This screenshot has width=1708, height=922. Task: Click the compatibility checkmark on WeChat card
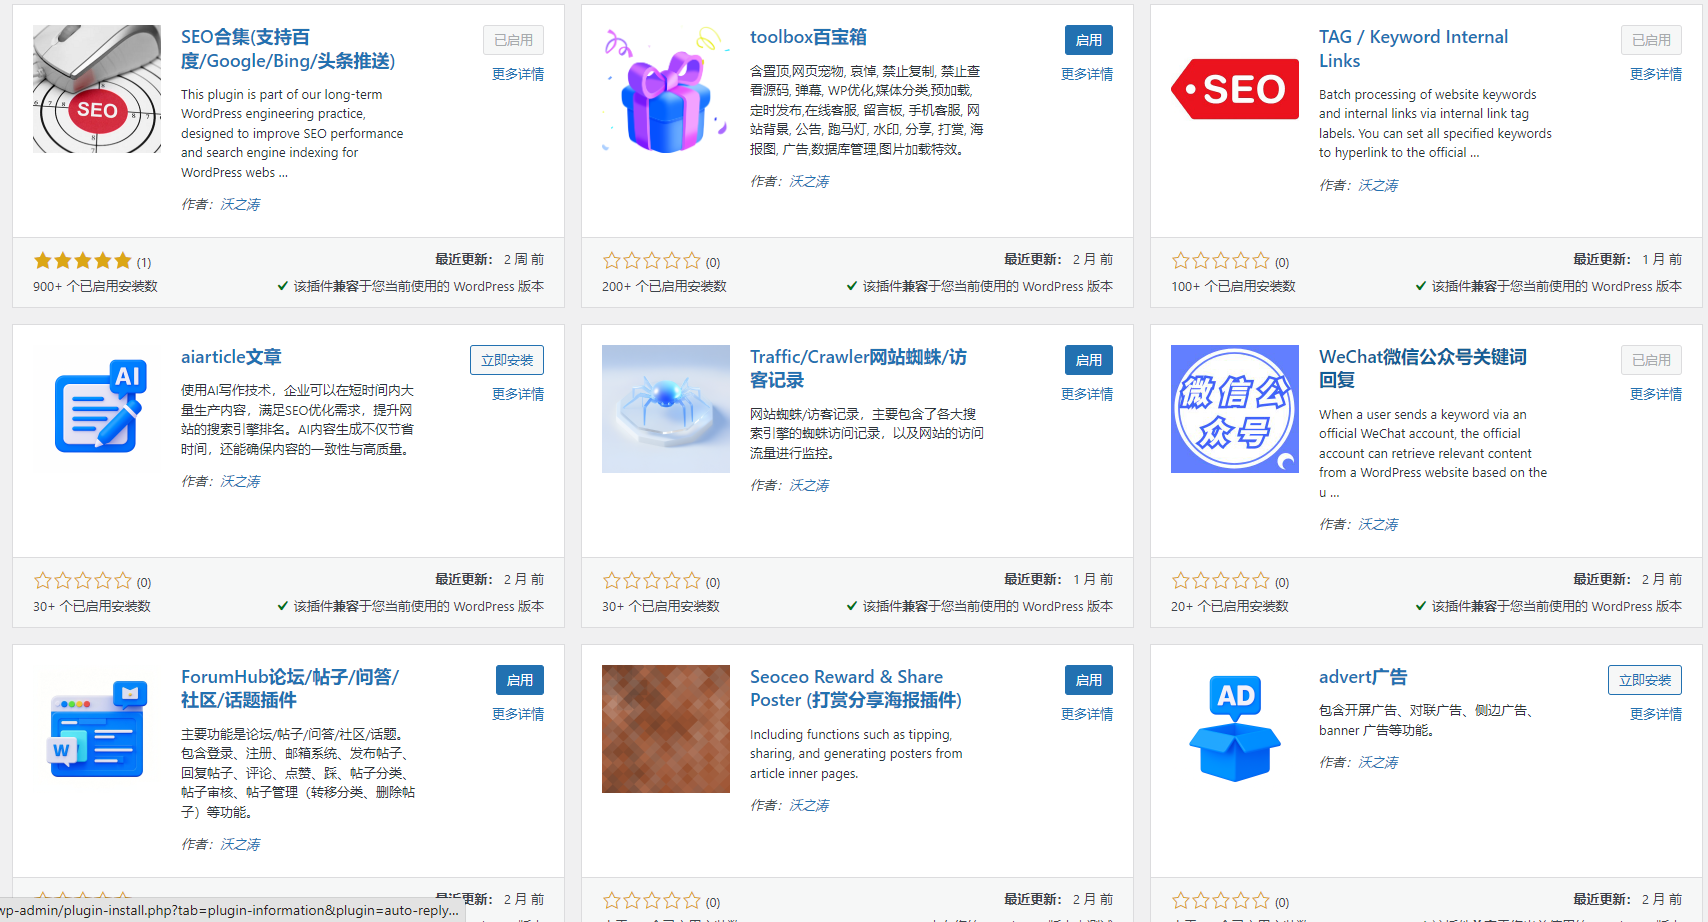tap(1421, 606)
